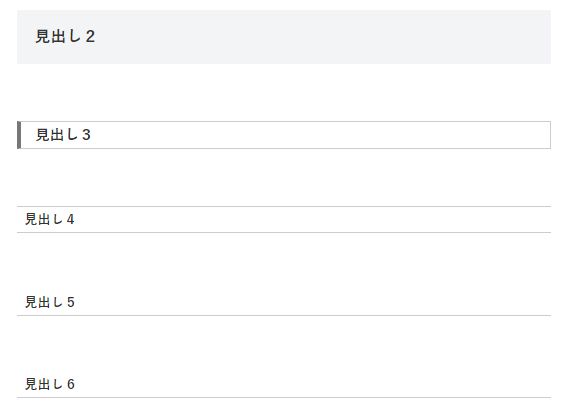
Task: Click the numeral 2 in the first heading
Action: tap(90, 36)
